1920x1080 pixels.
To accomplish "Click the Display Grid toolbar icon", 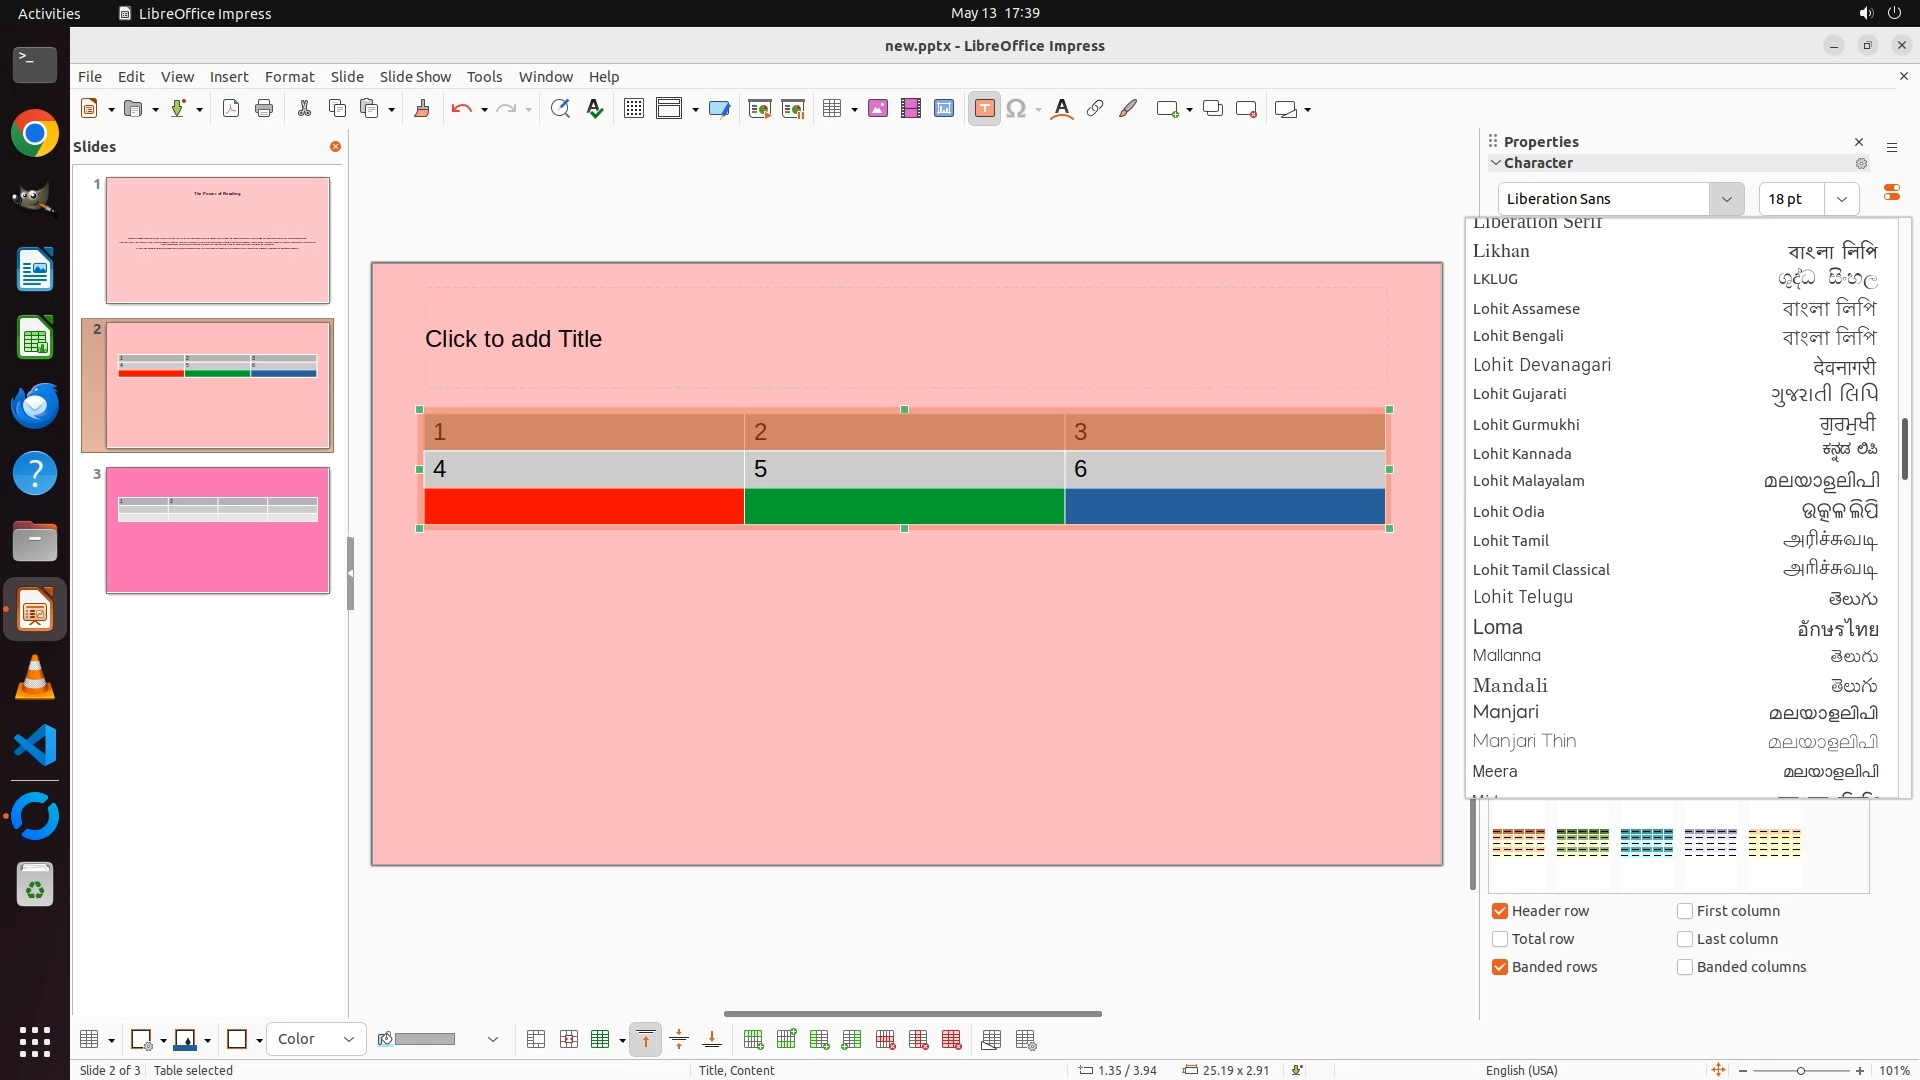I will pyautogui.click(x=634, y=109).
